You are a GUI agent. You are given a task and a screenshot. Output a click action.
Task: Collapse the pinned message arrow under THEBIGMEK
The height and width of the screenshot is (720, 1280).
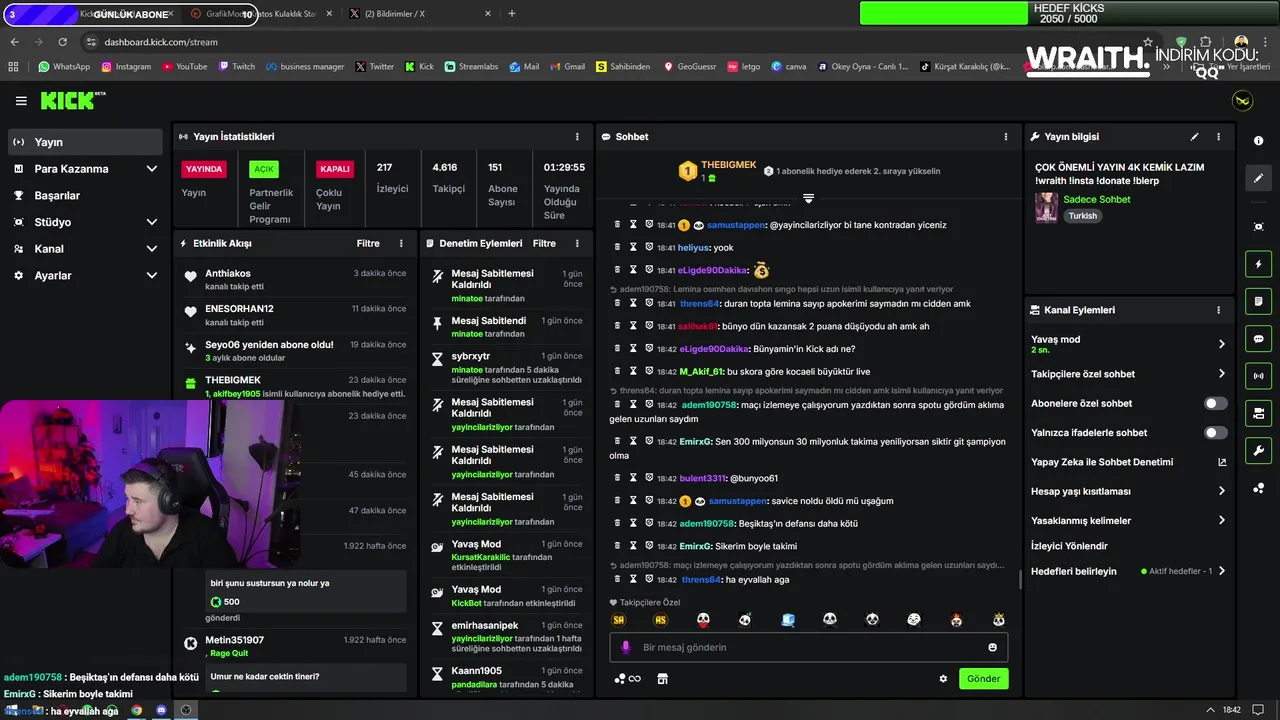click(x=808, y=198)
